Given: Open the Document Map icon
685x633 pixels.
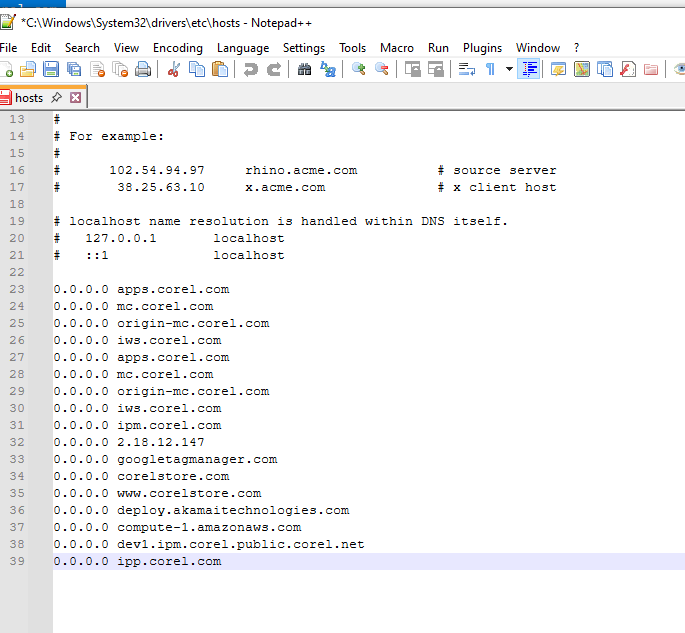Looking at the screenshot, I should pyautogui.click(x=581, y=69).
